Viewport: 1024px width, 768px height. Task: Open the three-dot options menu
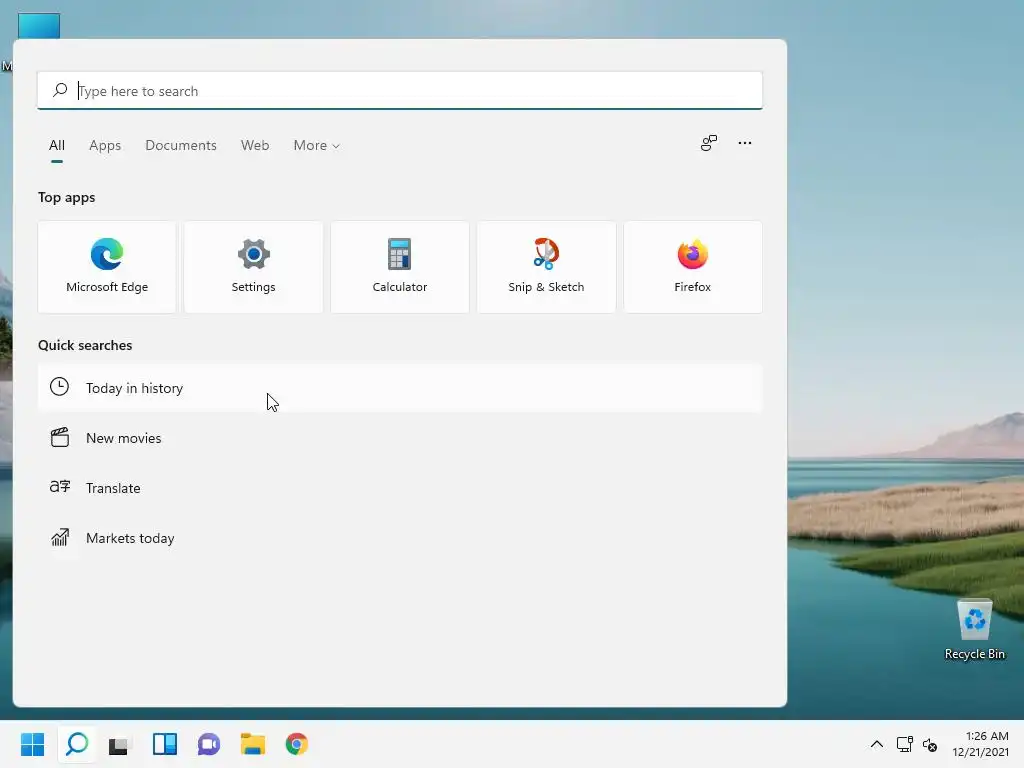coord(744,143)
